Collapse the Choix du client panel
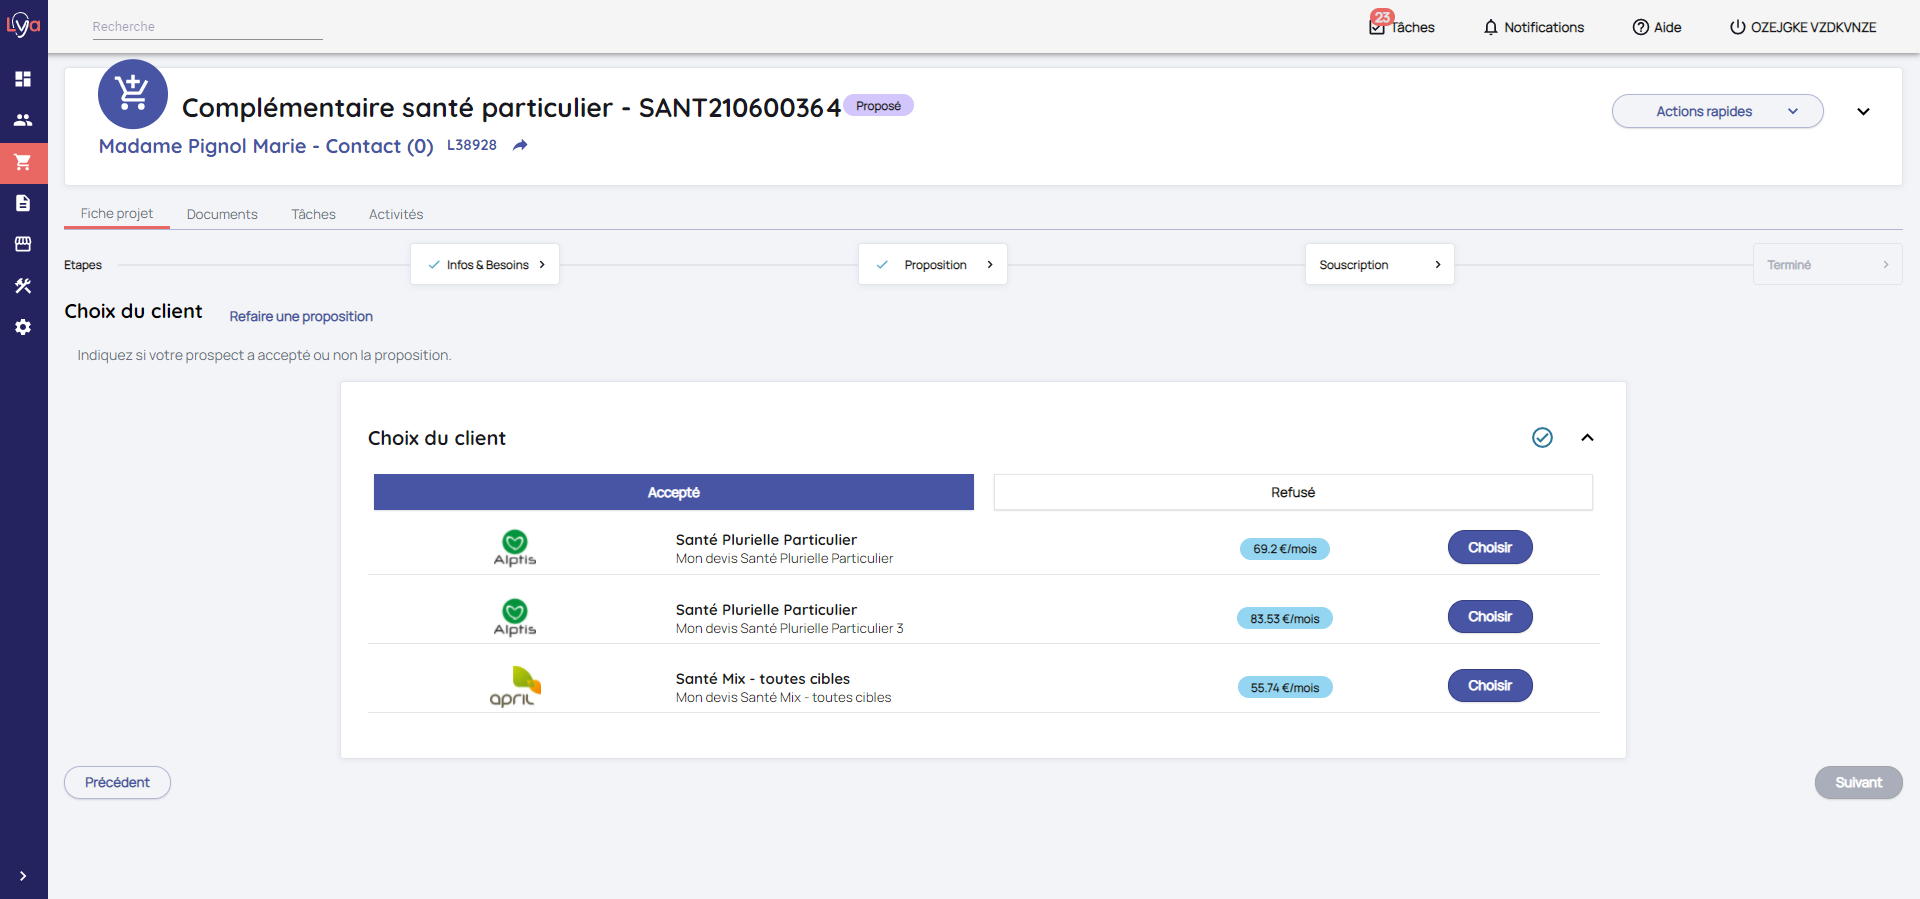1920x899 pixels. pyautogui.click(x=1587, y=438)
